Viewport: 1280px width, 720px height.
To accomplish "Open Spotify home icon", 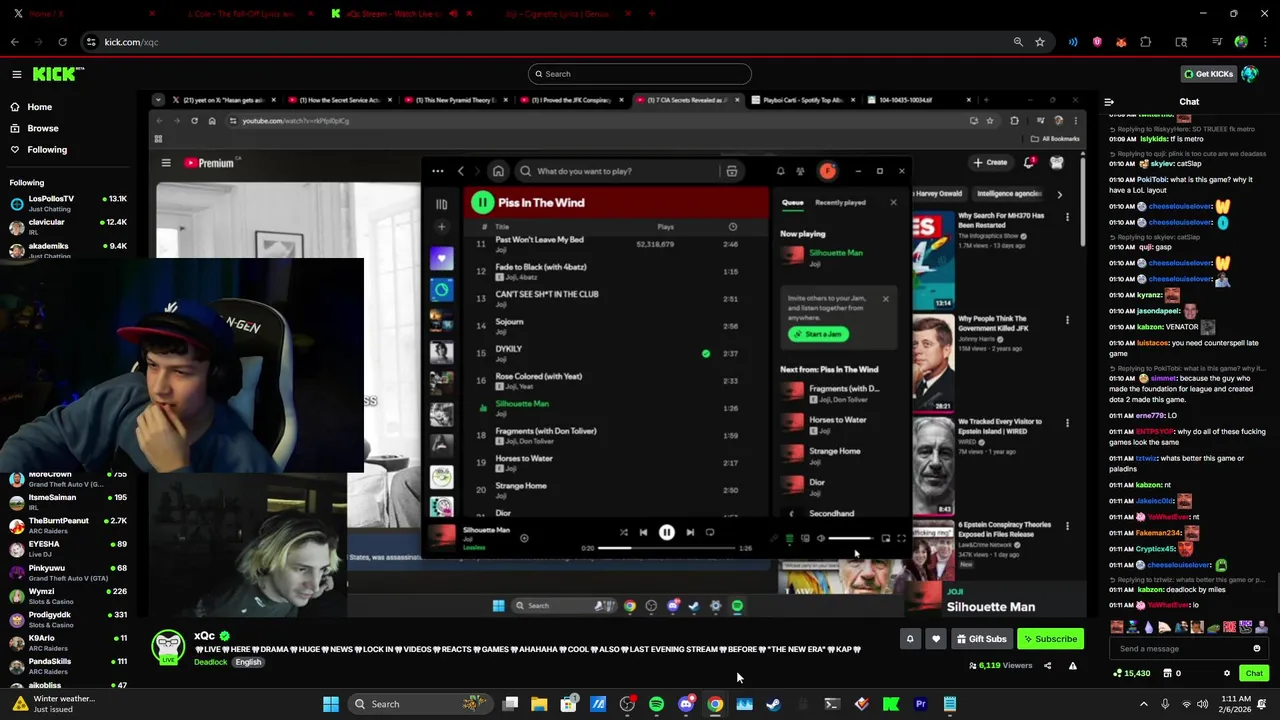I will 498,171.
